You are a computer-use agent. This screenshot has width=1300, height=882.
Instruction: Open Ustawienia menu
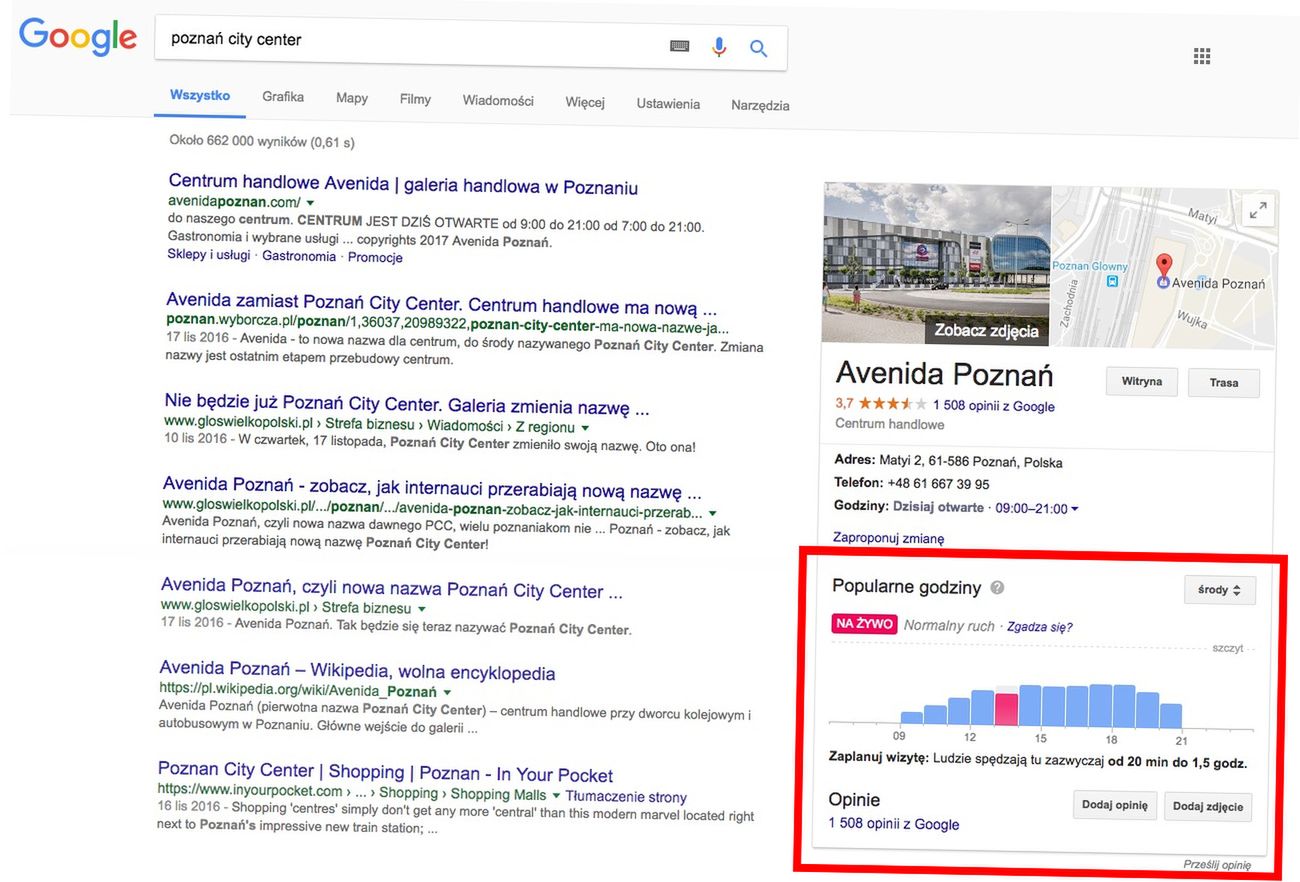tap(668, 104)
